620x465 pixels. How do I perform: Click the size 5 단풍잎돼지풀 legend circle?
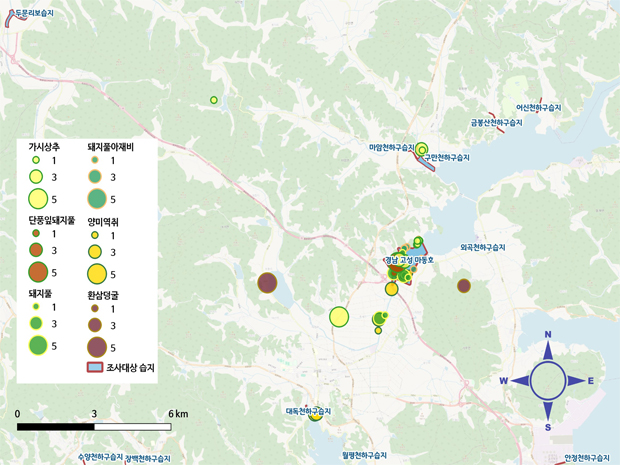[x=38, y=272]
